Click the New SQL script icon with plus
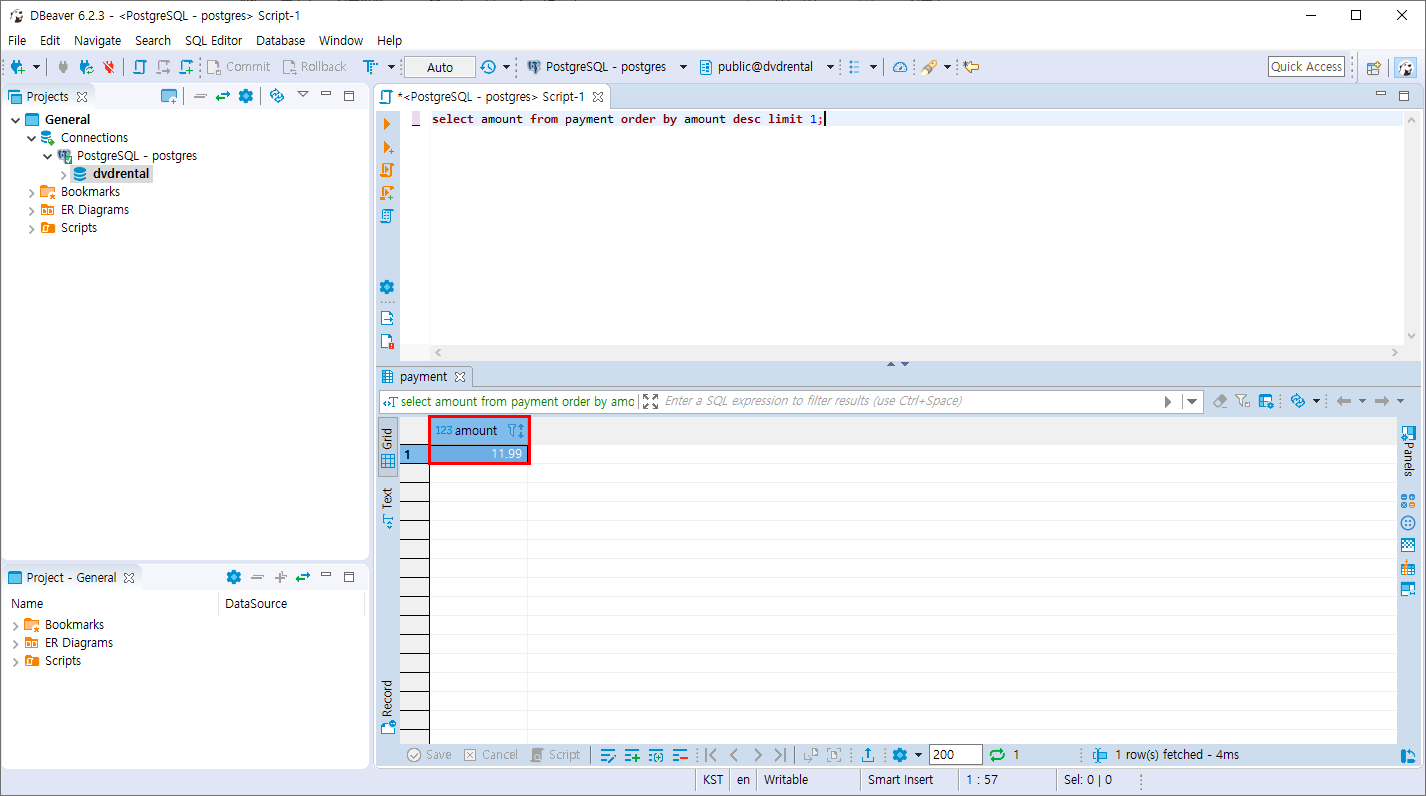The width and height of the screenshot is (1426, 796). (x=186, y=67)
